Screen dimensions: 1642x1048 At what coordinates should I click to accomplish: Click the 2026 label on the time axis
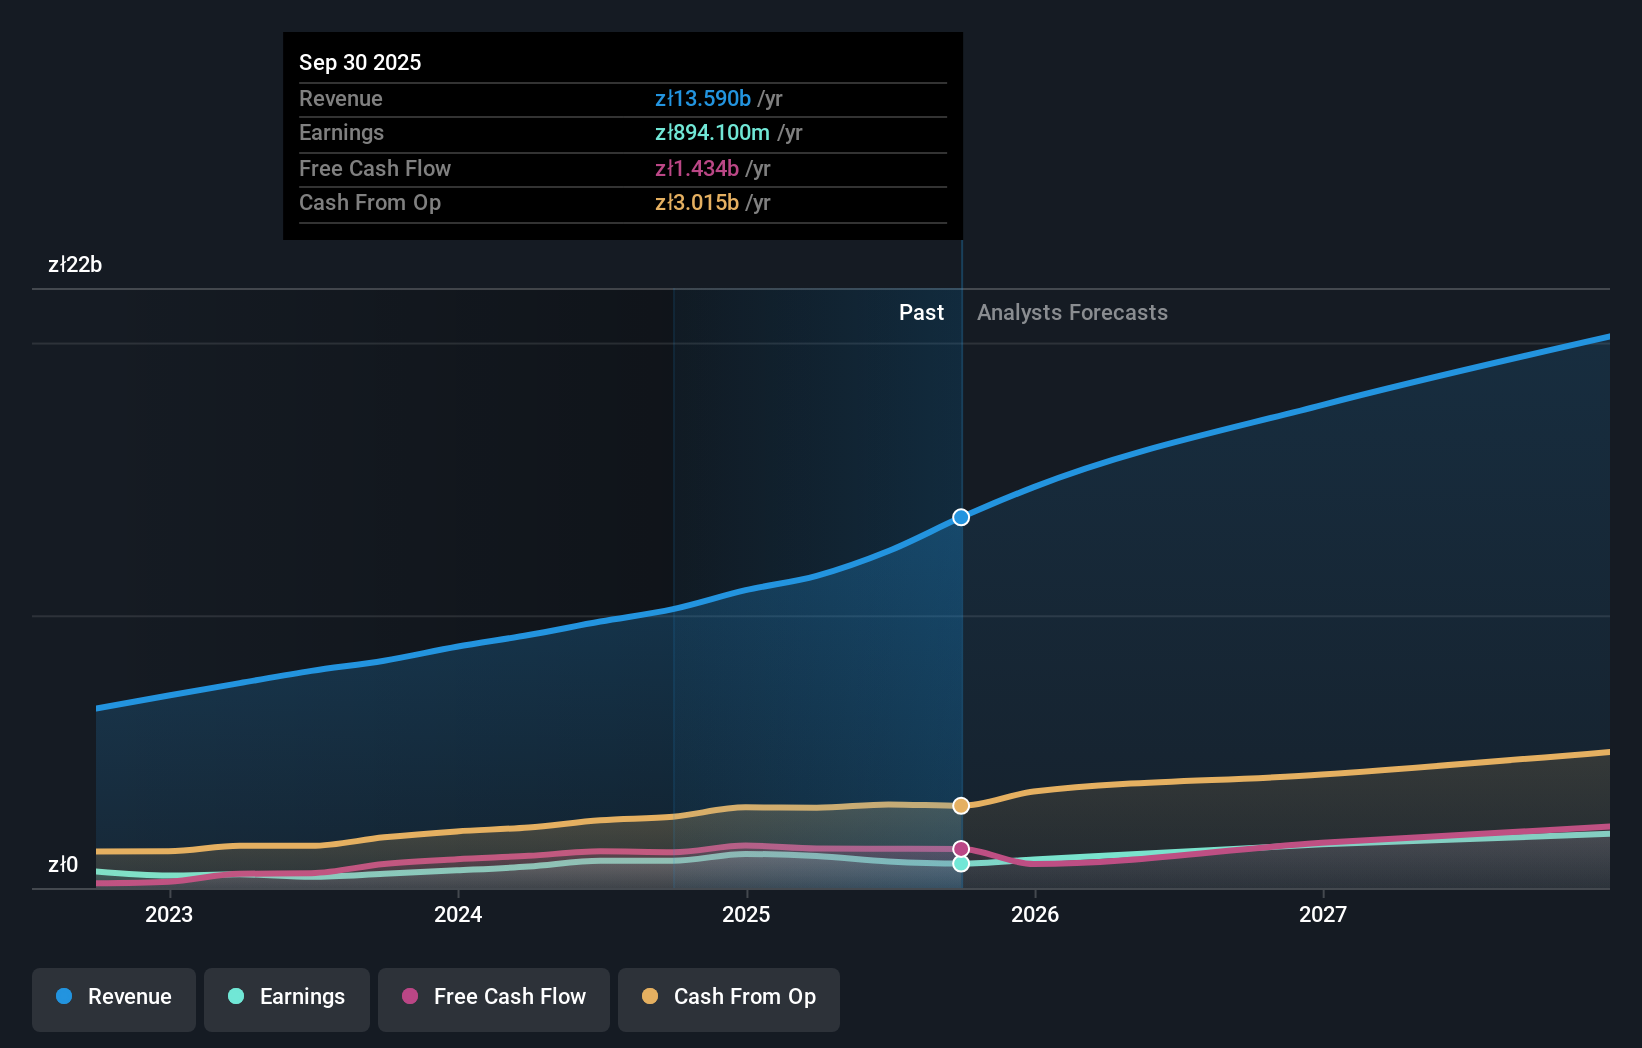pyautogui.click(x=1036, y=913)
